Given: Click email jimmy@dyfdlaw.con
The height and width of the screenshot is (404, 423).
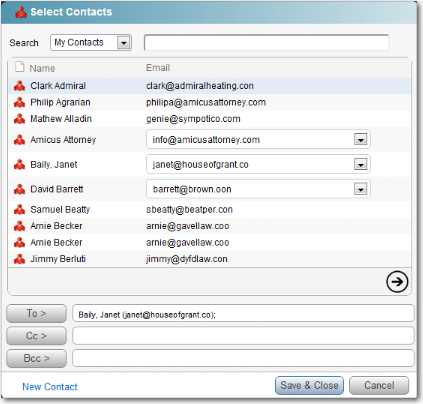Looking at the screenshot, I should (187, 259).
